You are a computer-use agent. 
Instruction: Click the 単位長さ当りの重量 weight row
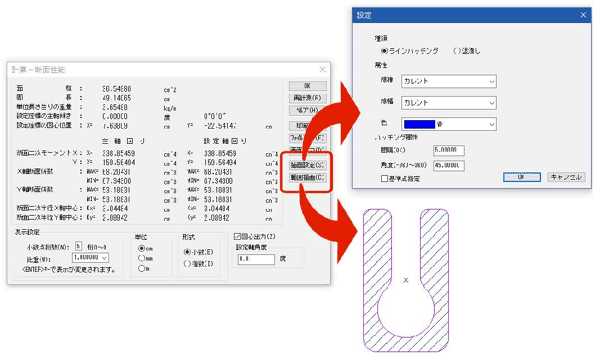pos(96,108)
